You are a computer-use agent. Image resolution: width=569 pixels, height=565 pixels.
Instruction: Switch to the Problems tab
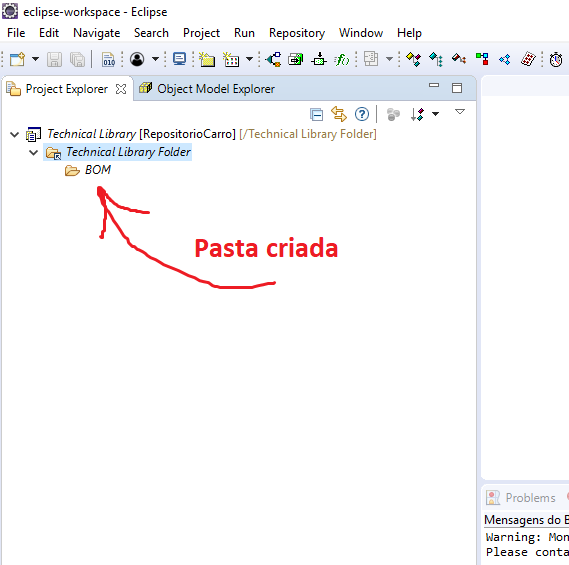tap(521, 498)
